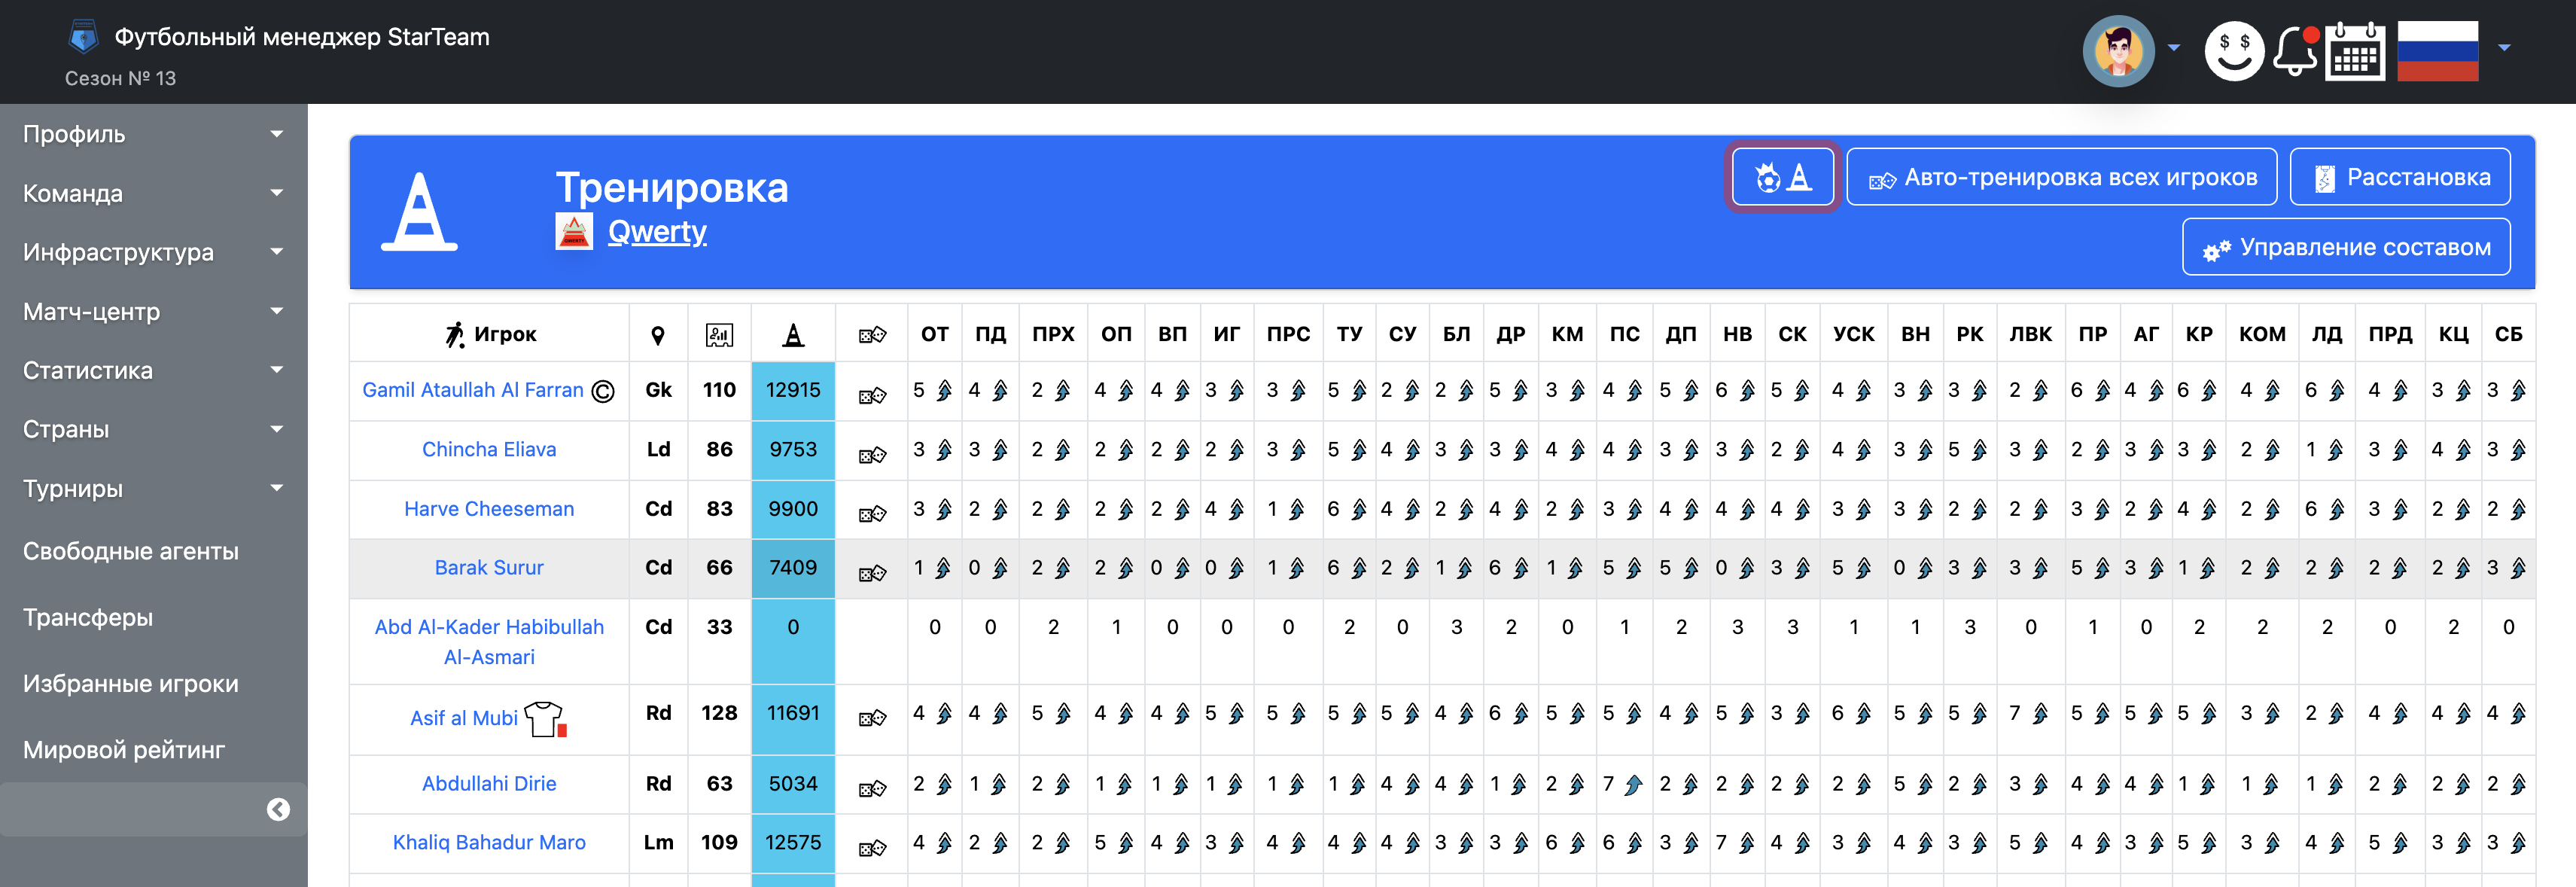Open the notifications bell
The height and width of the screenshot is (887, 2576).
(2296, 50)
